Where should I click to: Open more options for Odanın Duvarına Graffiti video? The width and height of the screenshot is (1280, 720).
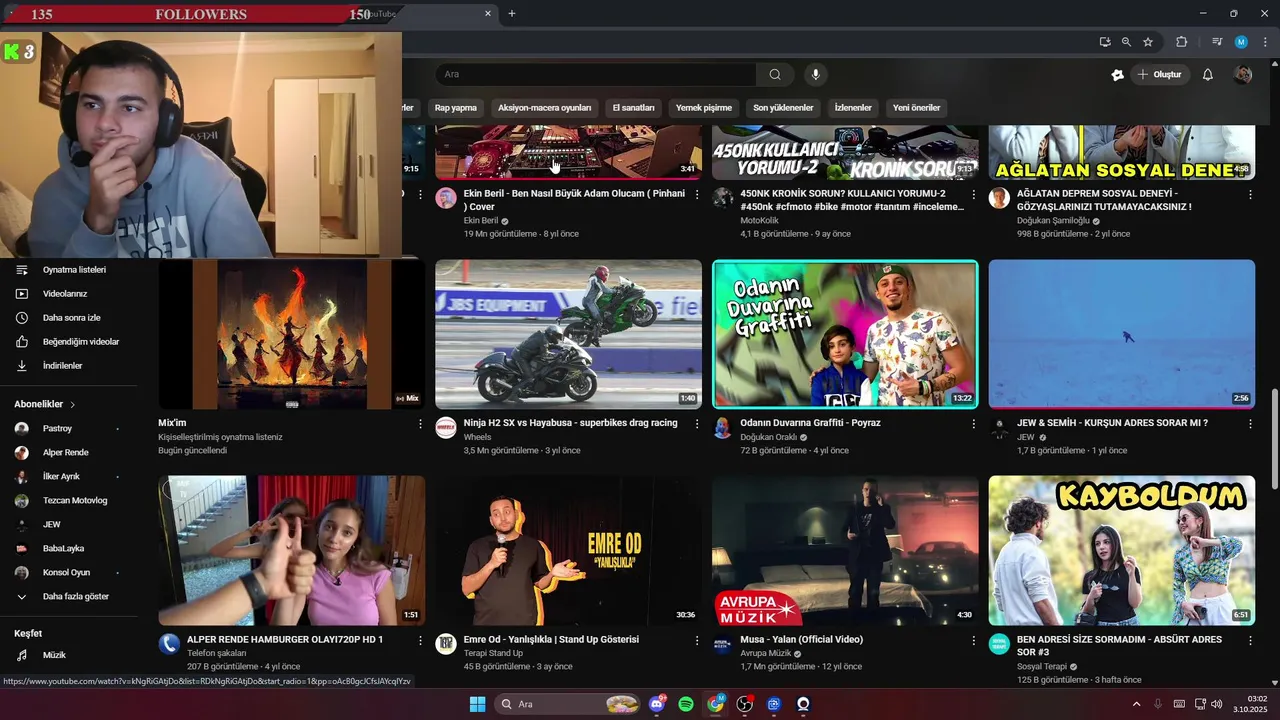(x=973, y=424)
